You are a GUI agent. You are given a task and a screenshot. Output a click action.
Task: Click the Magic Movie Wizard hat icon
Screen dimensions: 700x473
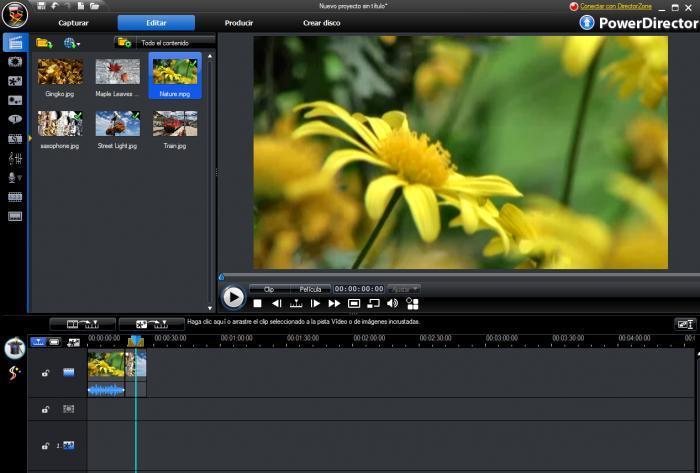click(x=14, y=349)
